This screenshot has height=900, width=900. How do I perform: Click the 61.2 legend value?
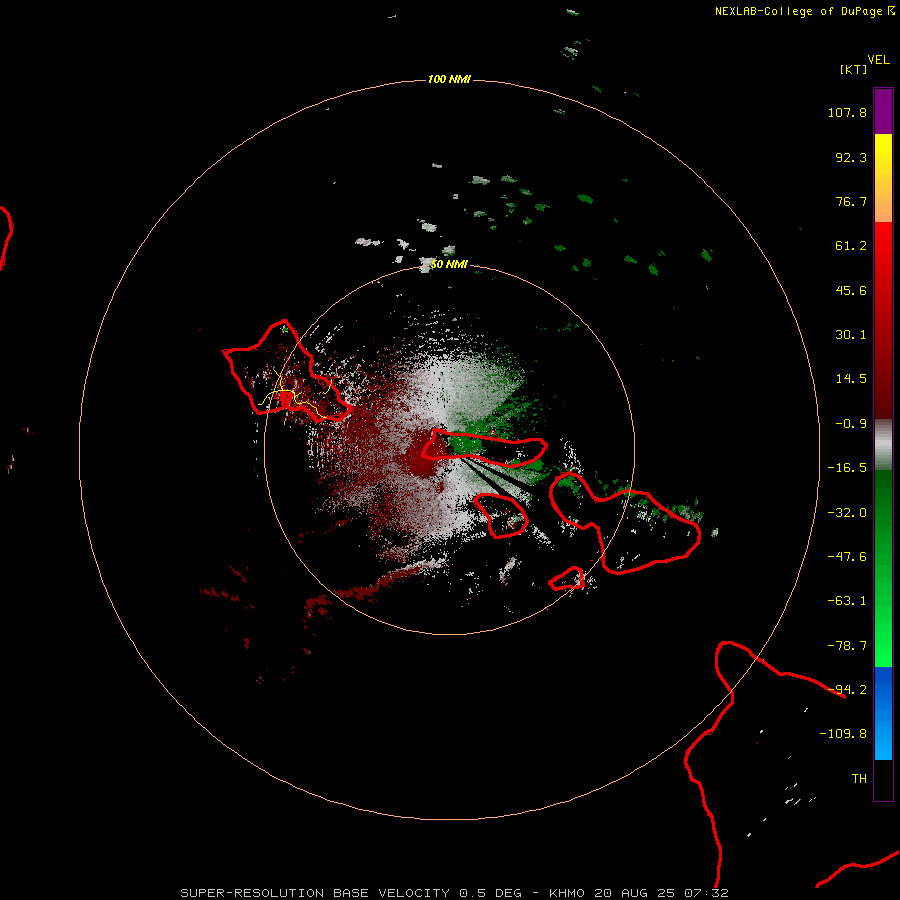851,246
